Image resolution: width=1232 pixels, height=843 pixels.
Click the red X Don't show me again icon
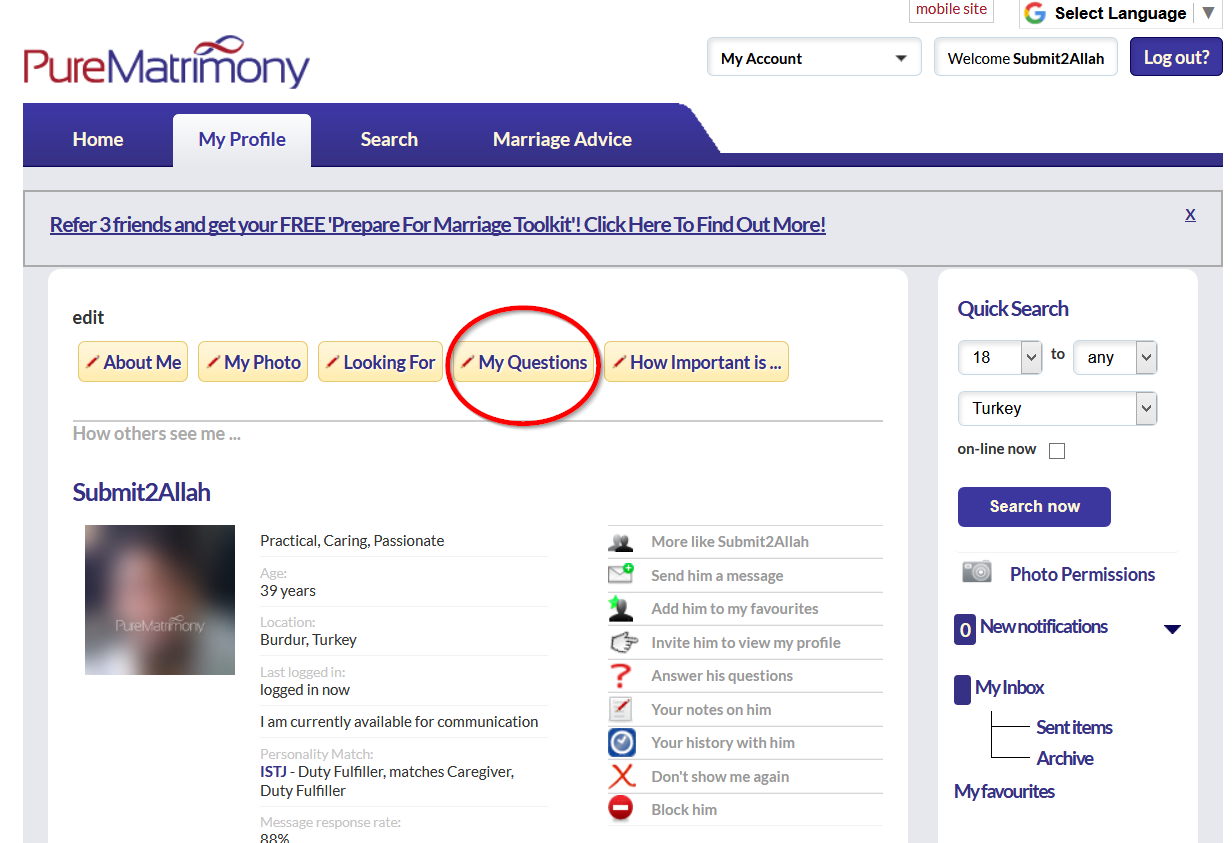[622, 776]
